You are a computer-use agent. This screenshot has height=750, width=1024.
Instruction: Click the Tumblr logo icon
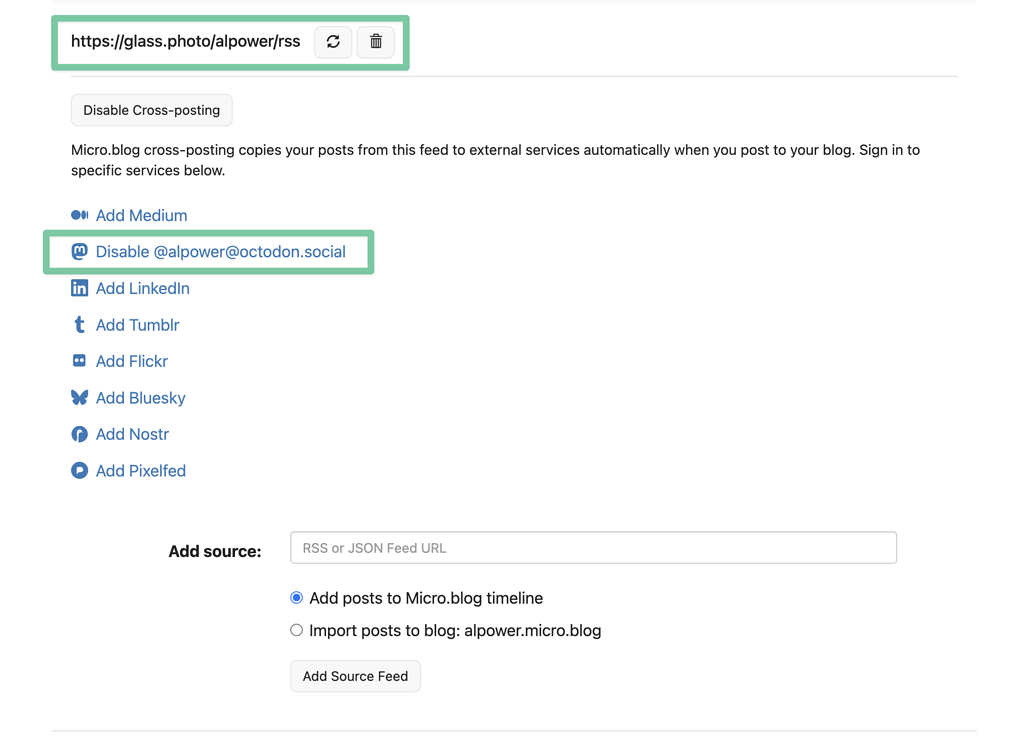(80, 325)
